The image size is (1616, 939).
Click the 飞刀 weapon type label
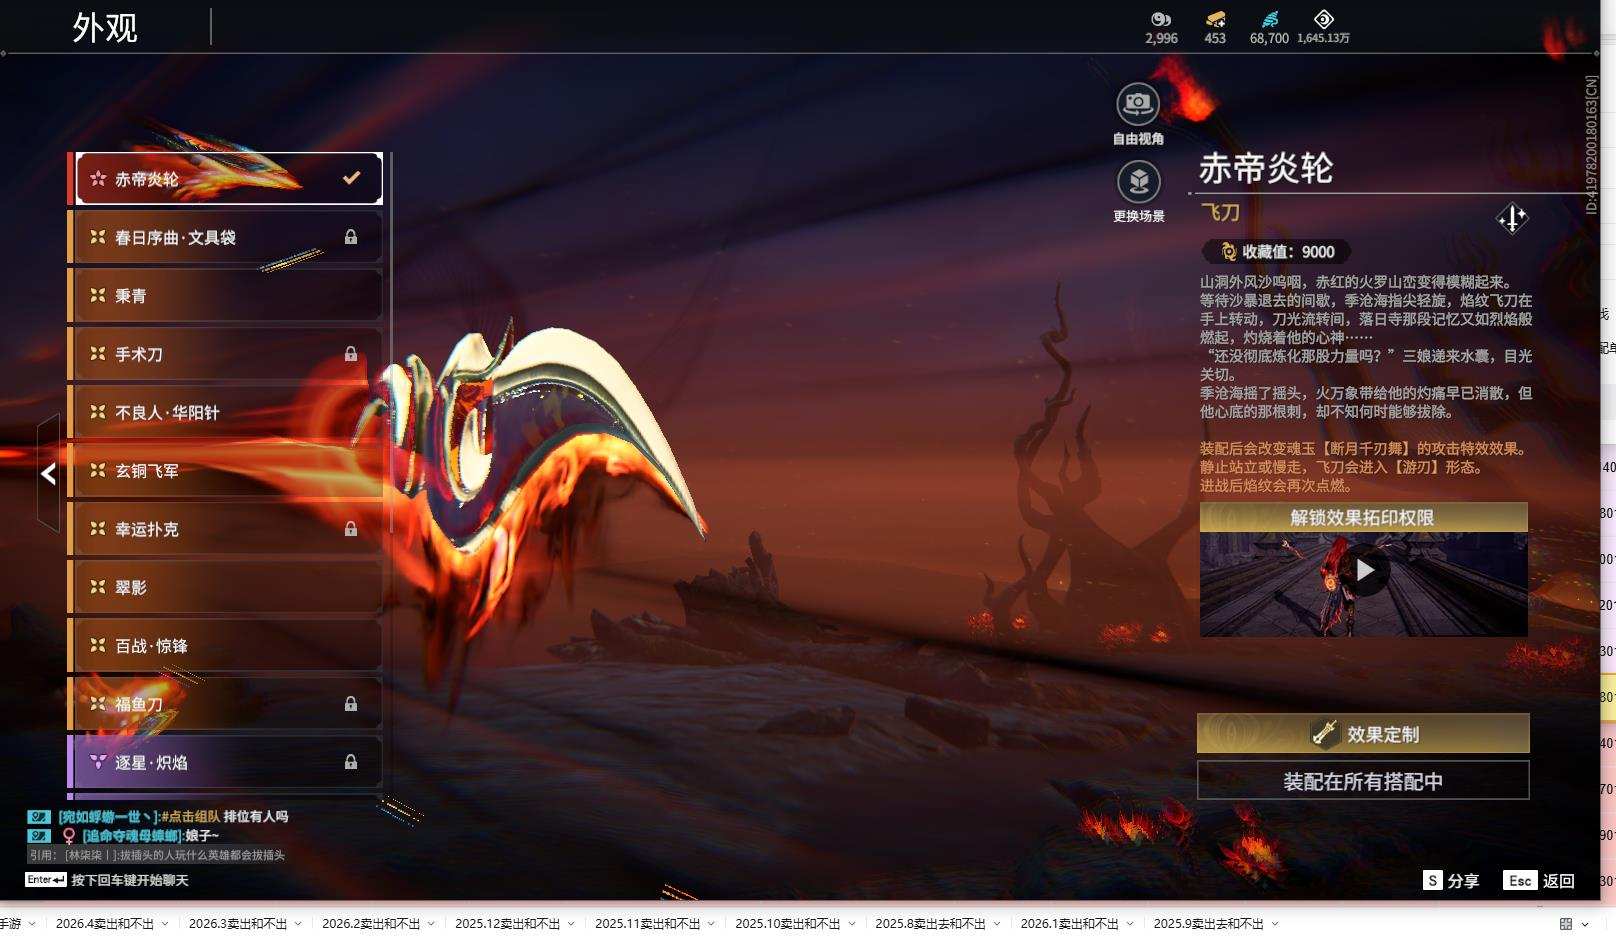[x=1220, y=212]
